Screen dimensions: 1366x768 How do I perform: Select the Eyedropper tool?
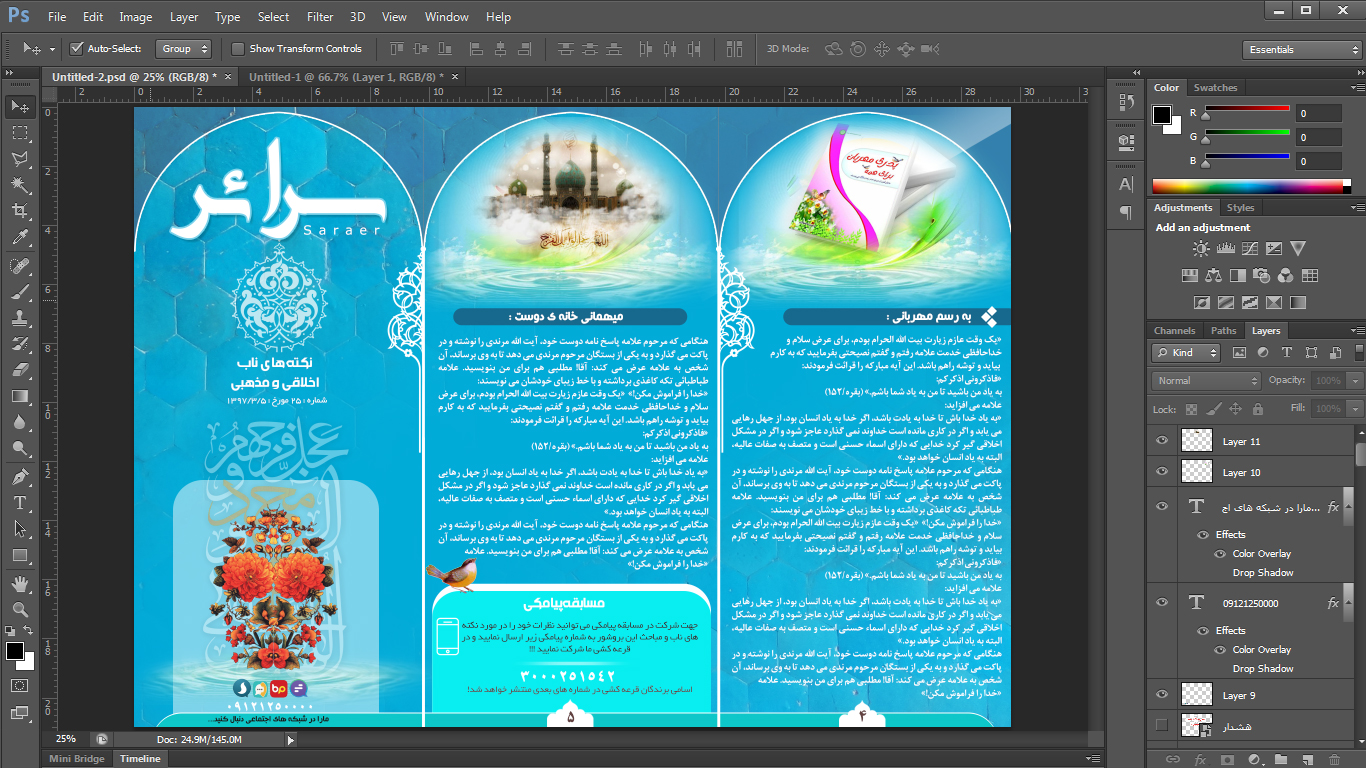tap(20, 238)
